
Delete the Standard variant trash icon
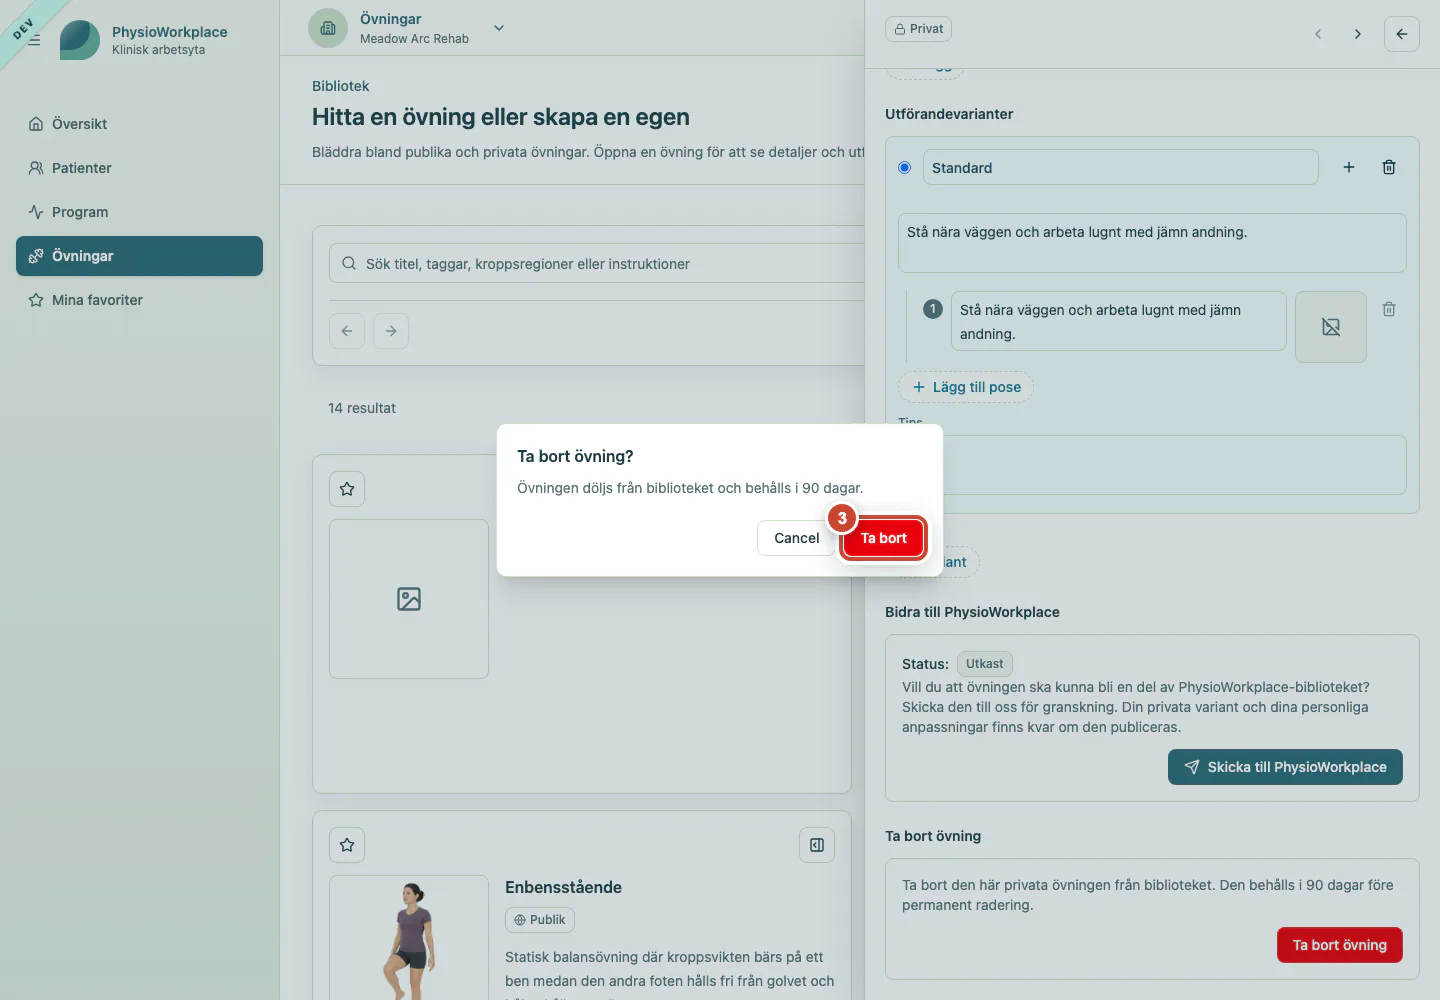tap(1389, 167)
